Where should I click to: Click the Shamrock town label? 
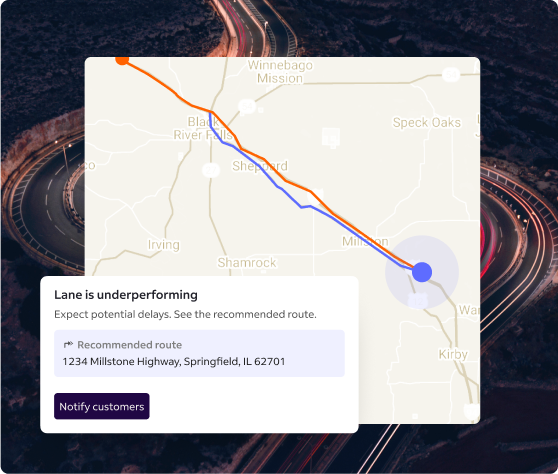pyautogui.click(x=247, y=263)
